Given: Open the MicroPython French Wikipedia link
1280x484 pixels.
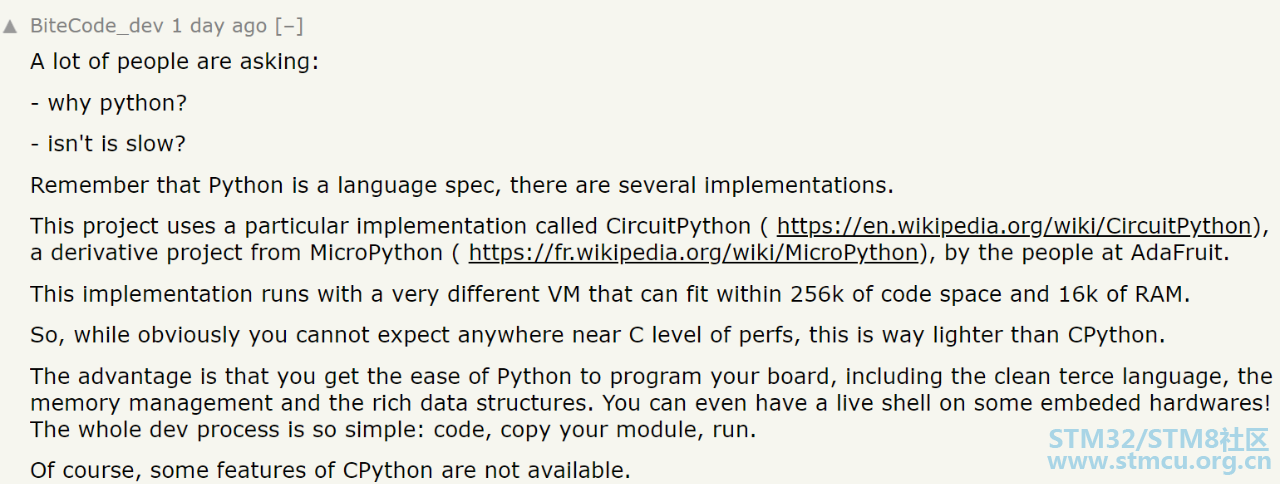Looking at the screenshot, I should point(693,253).
